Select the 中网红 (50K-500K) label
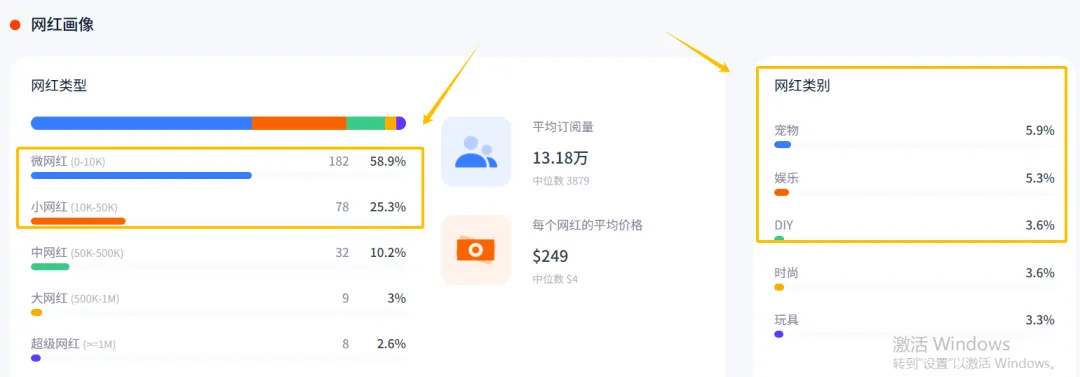 pyautogui.click(x=77, y=252)
